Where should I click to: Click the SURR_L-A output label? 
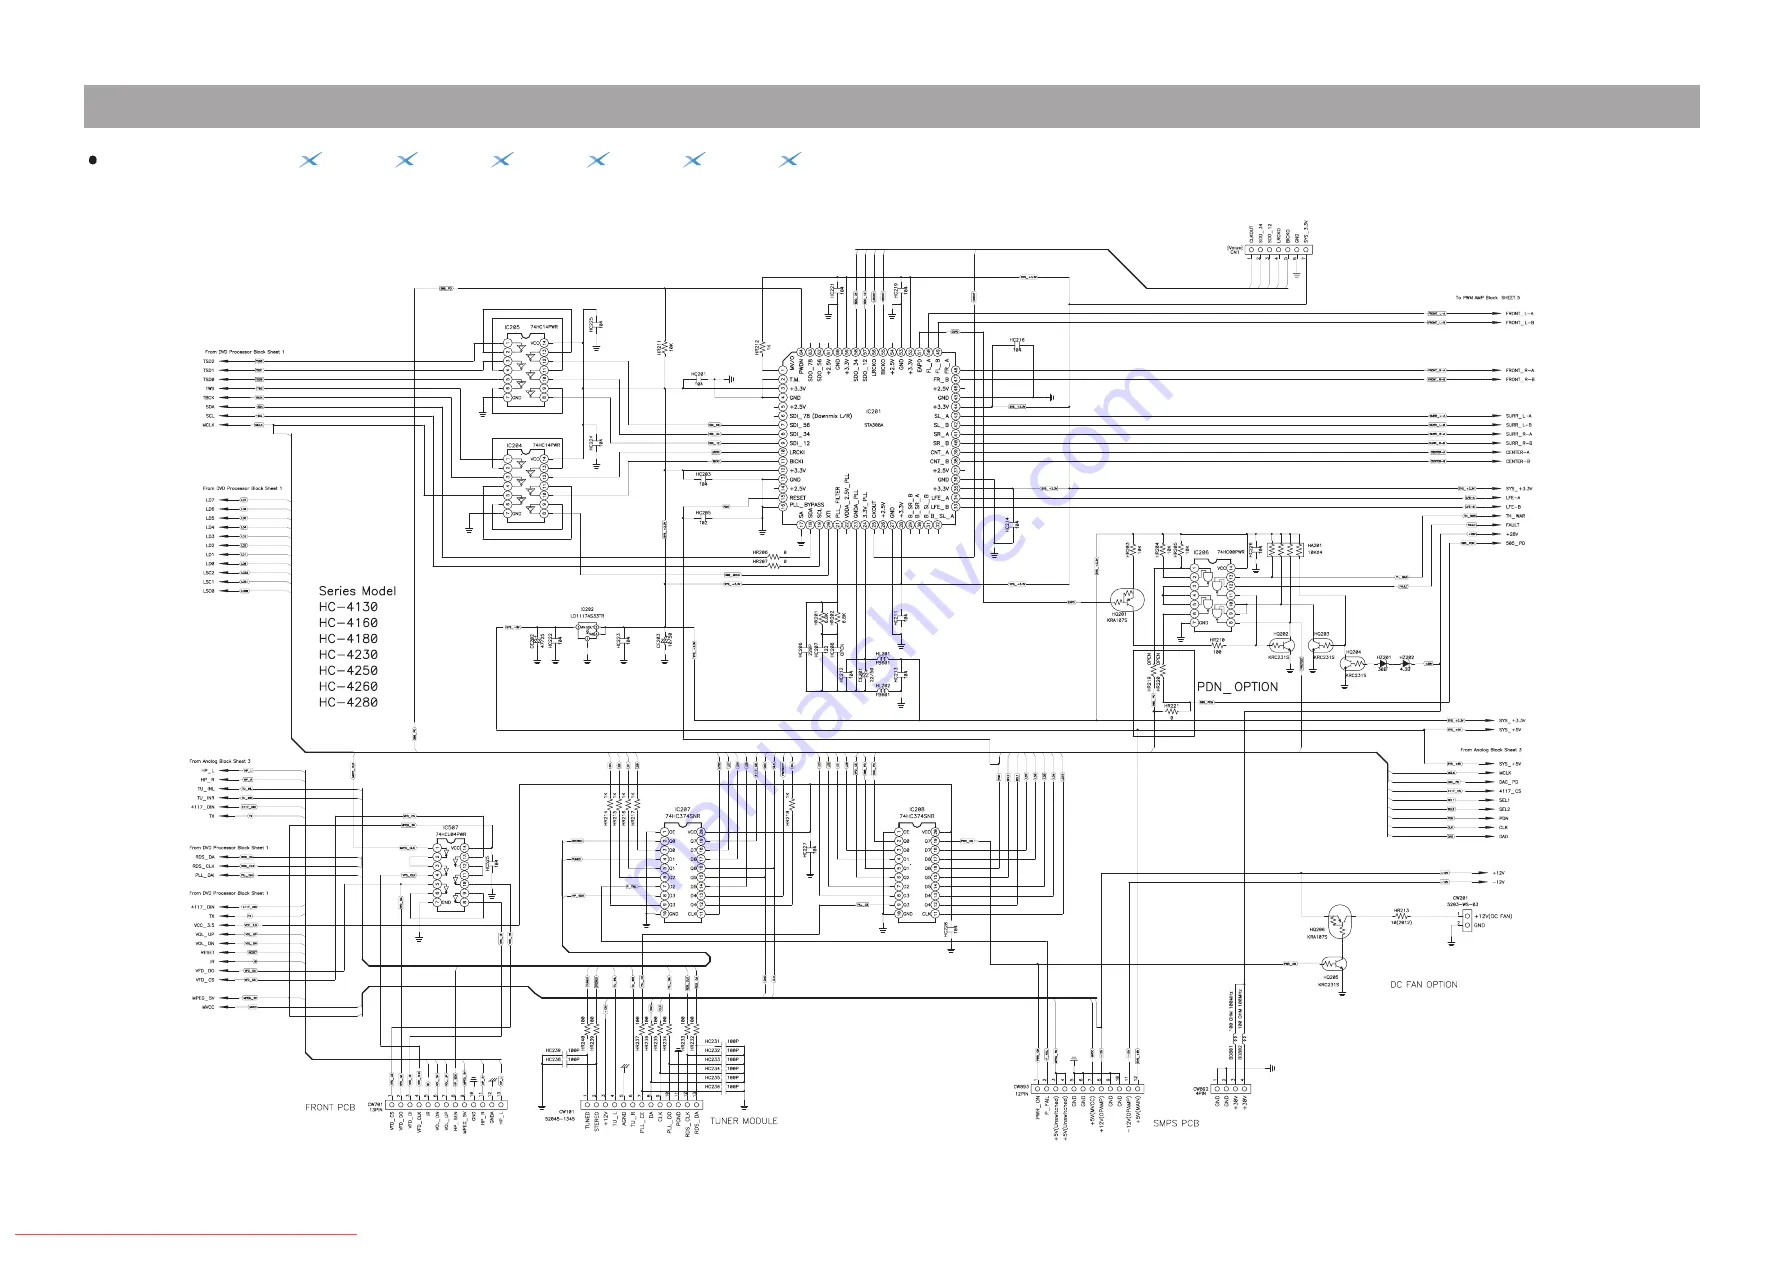[x=1518, y=416]
